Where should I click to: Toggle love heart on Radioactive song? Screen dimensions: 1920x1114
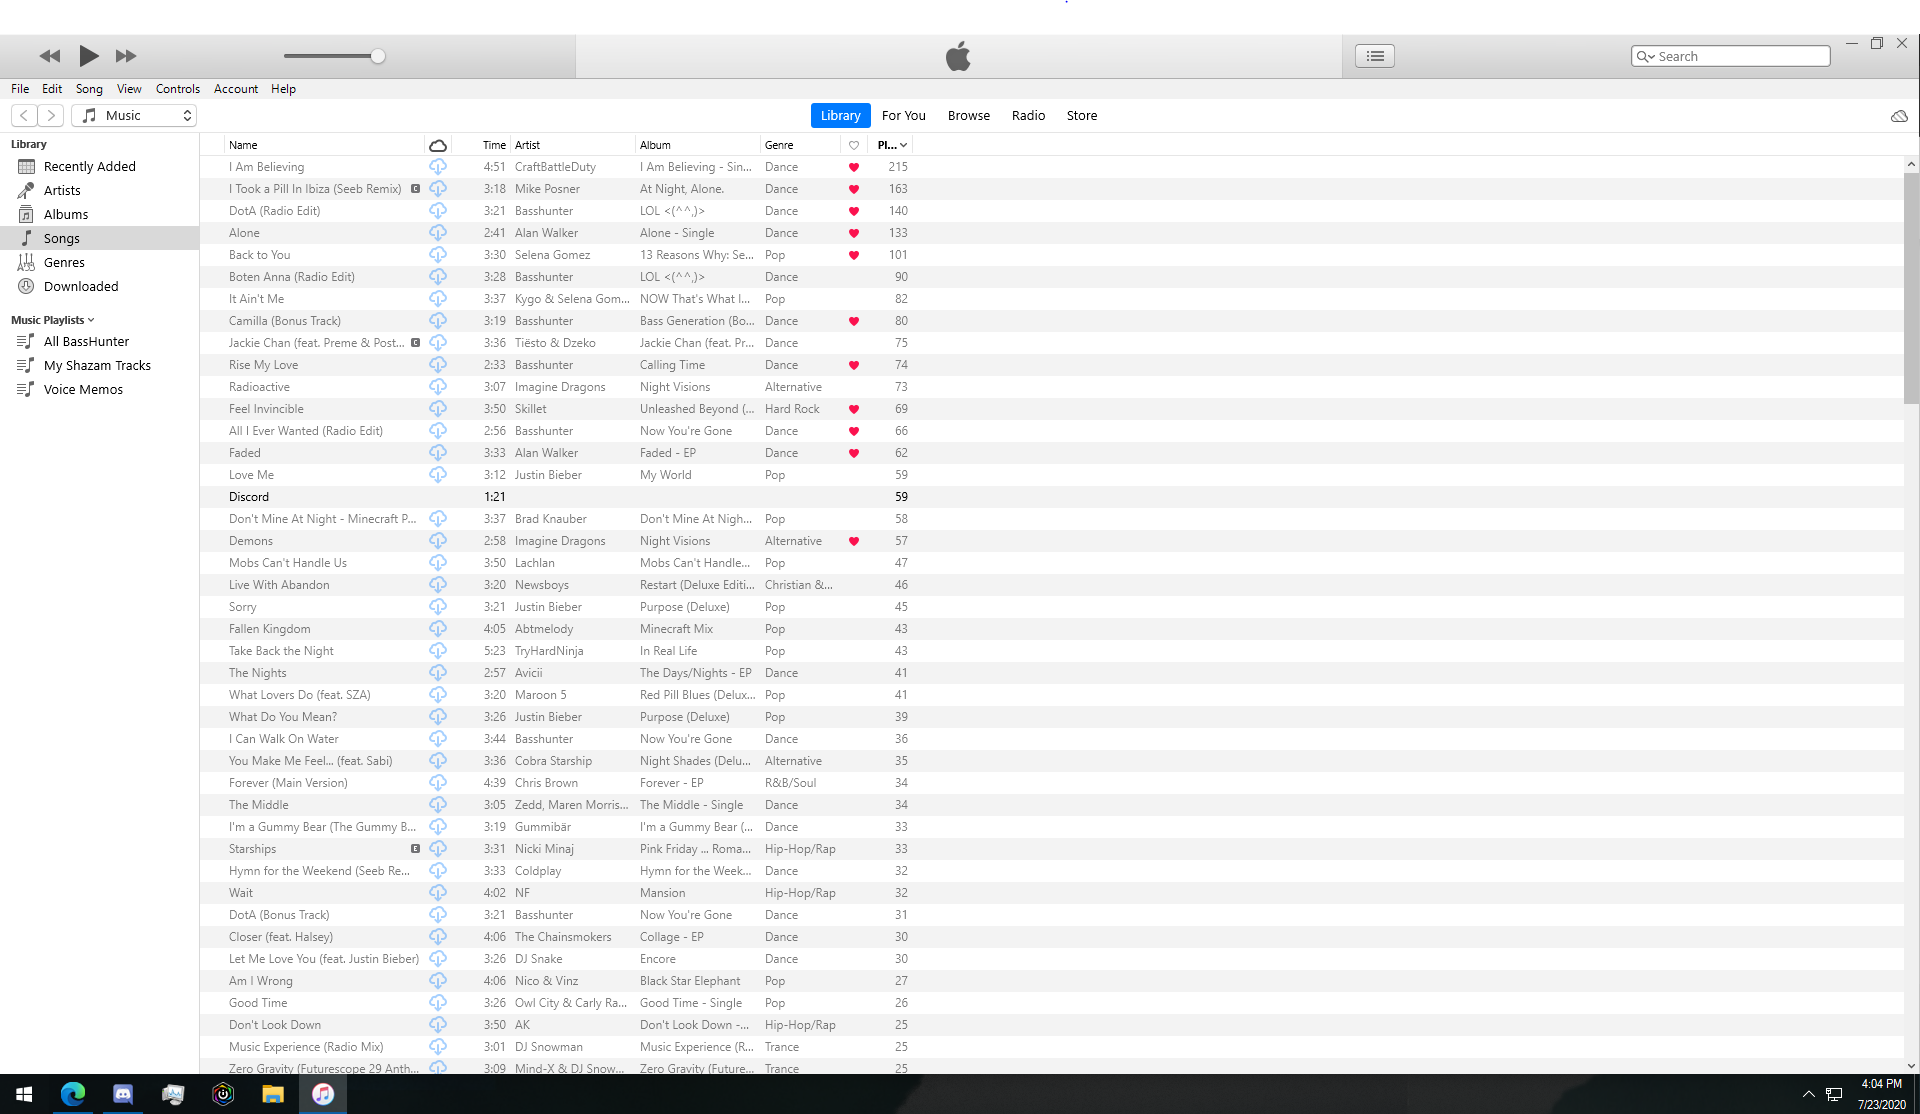(854, 387)
